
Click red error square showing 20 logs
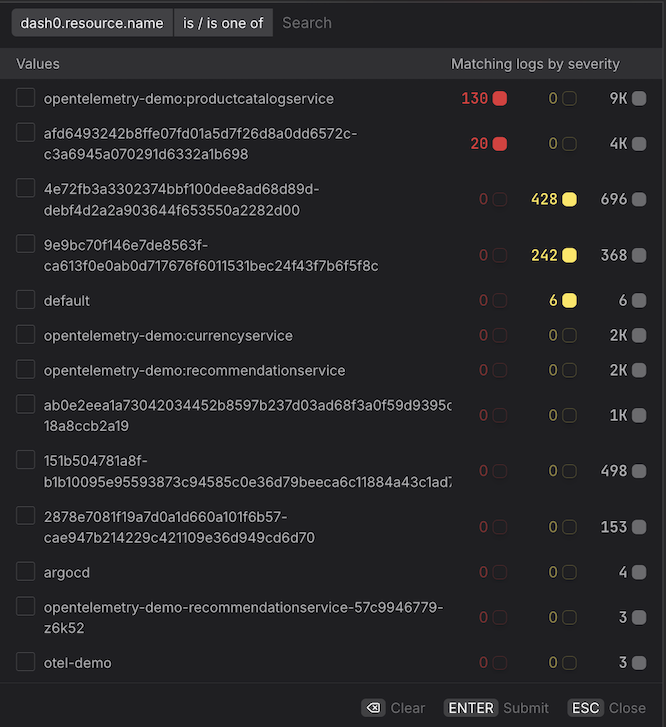point(499,144)
